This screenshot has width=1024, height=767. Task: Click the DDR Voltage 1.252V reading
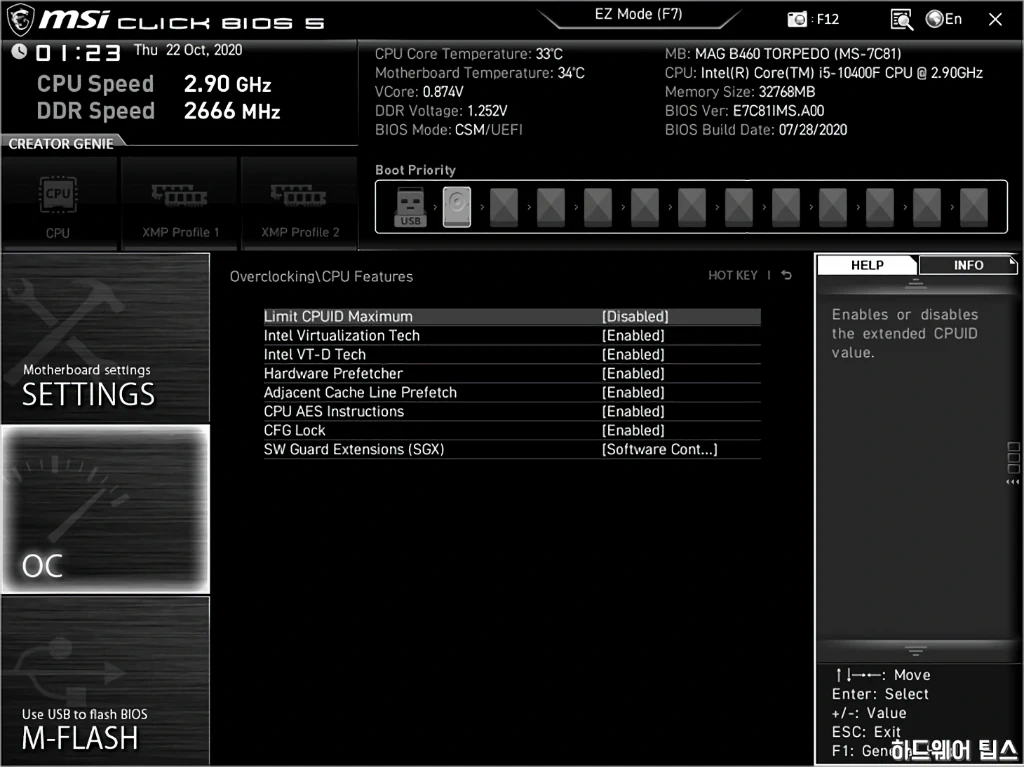coord(441,110)
